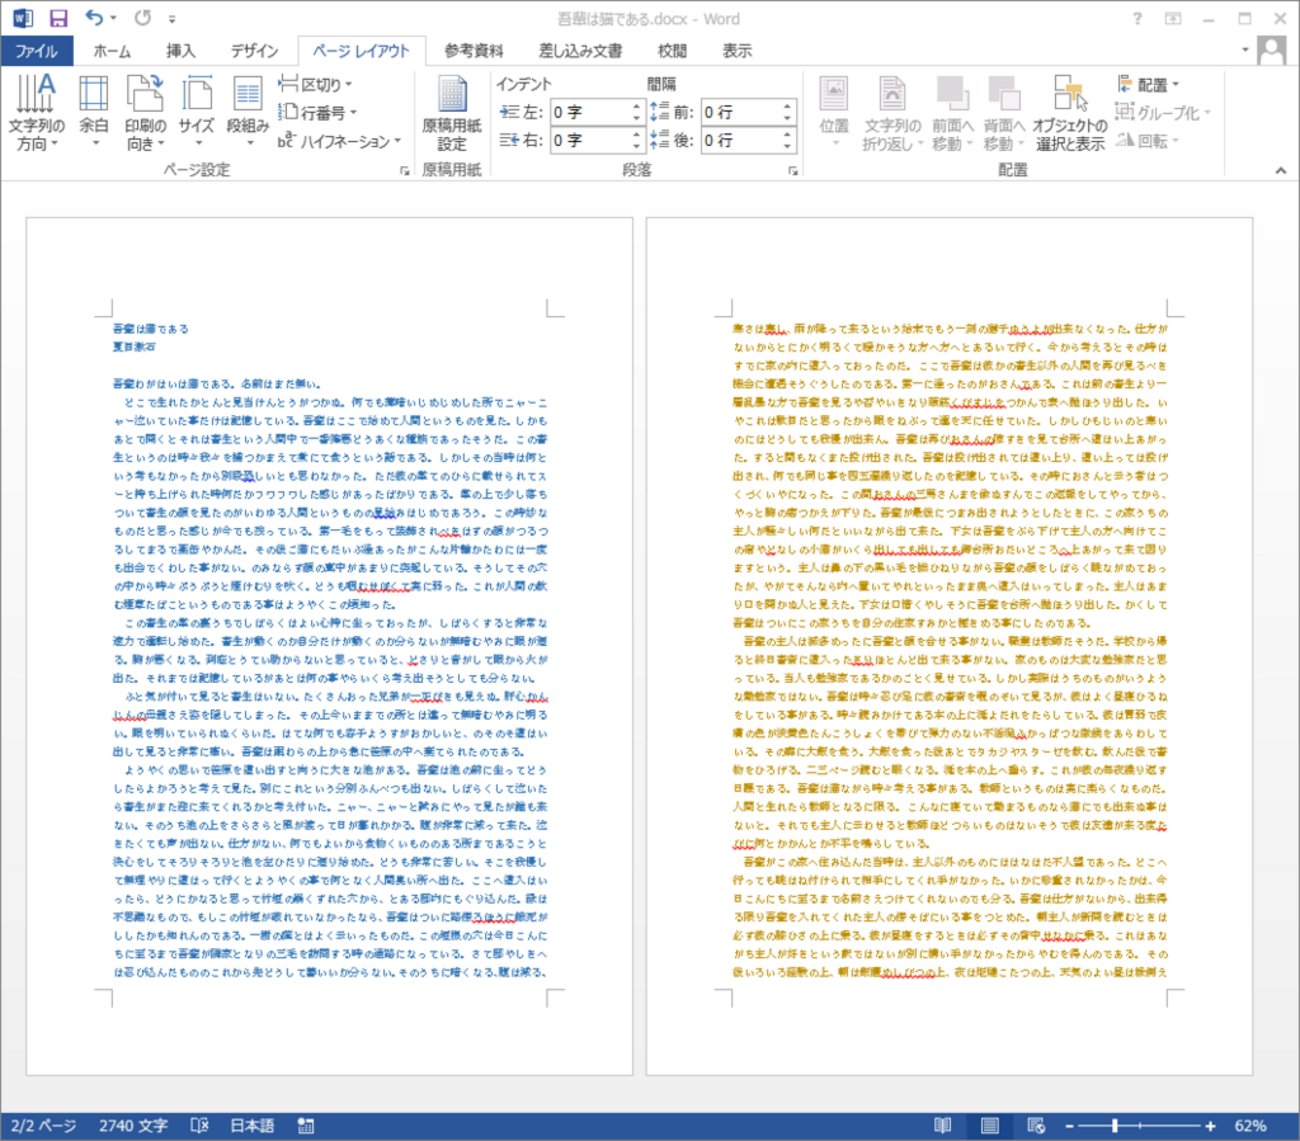Open the 行番号 (Line Numbers) dropdown
This screenshot has height=1141, width=1300.
pyautogui.click(x=315, y=113)
